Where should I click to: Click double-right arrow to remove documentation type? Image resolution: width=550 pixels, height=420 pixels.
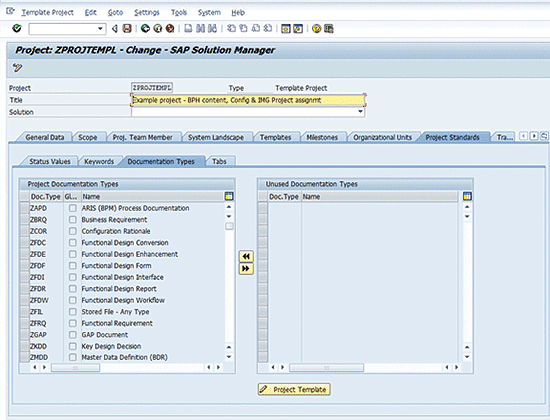246,269
